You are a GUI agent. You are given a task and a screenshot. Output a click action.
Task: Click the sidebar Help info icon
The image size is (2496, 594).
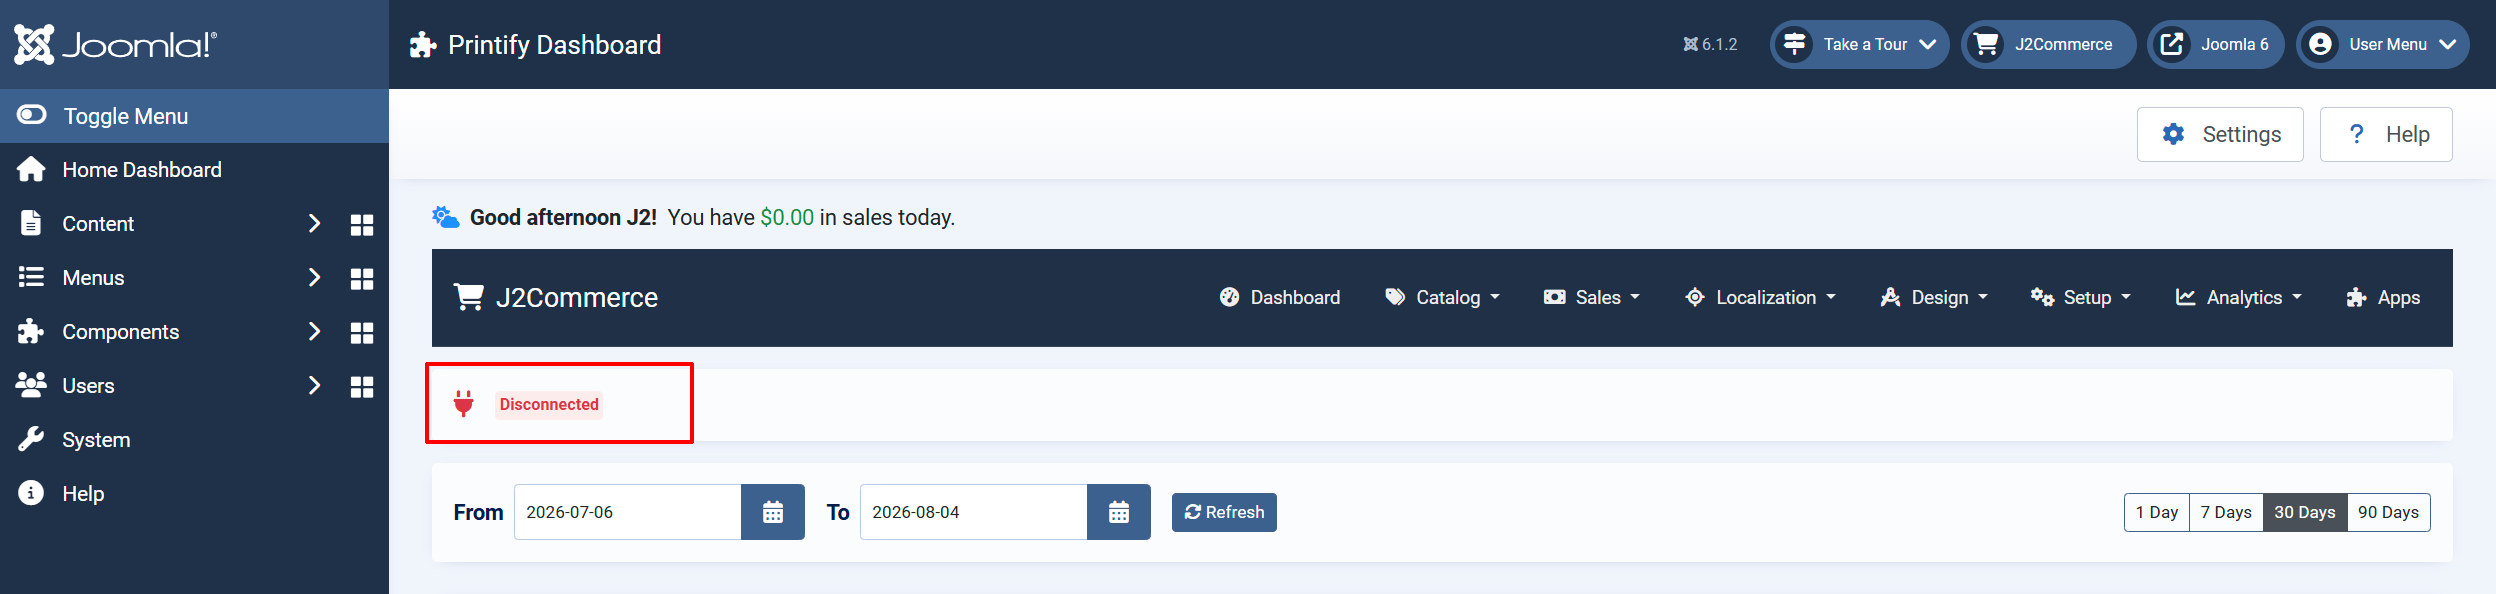click(x=31, y=493)
